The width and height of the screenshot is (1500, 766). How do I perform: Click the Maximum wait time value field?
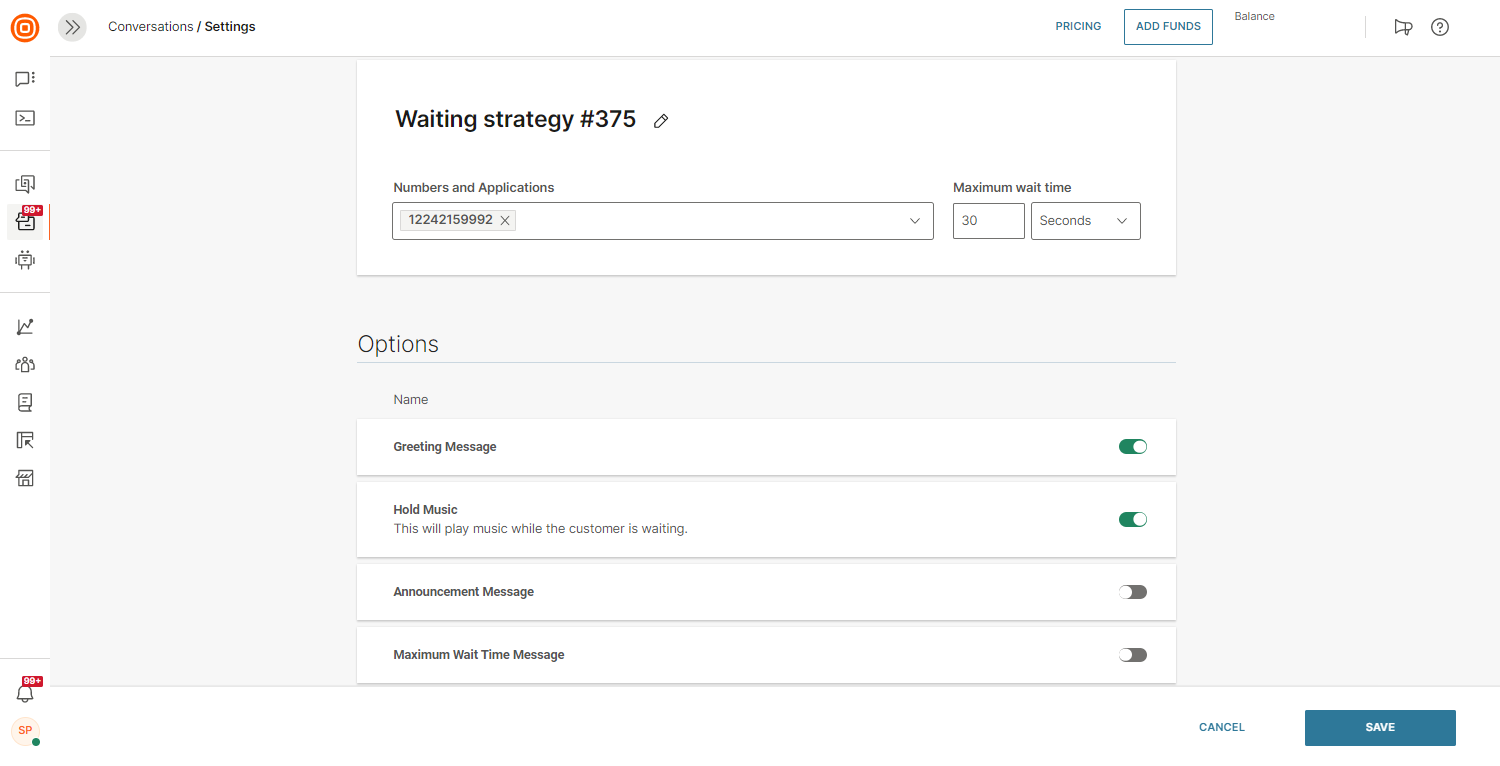pos(988,221)
